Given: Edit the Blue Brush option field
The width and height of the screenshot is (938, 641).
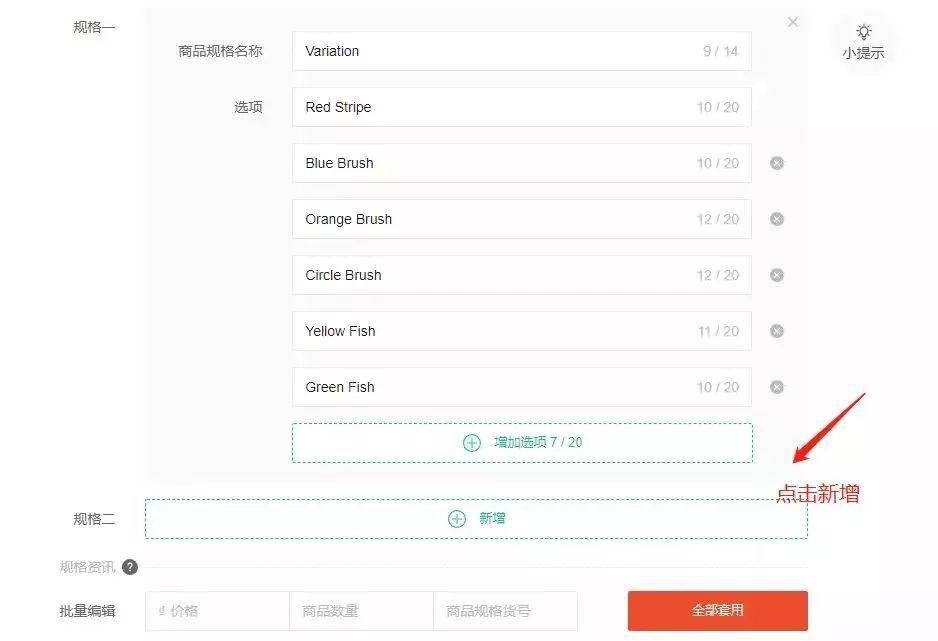Looking at the screenshot, I should pos(522,163).
